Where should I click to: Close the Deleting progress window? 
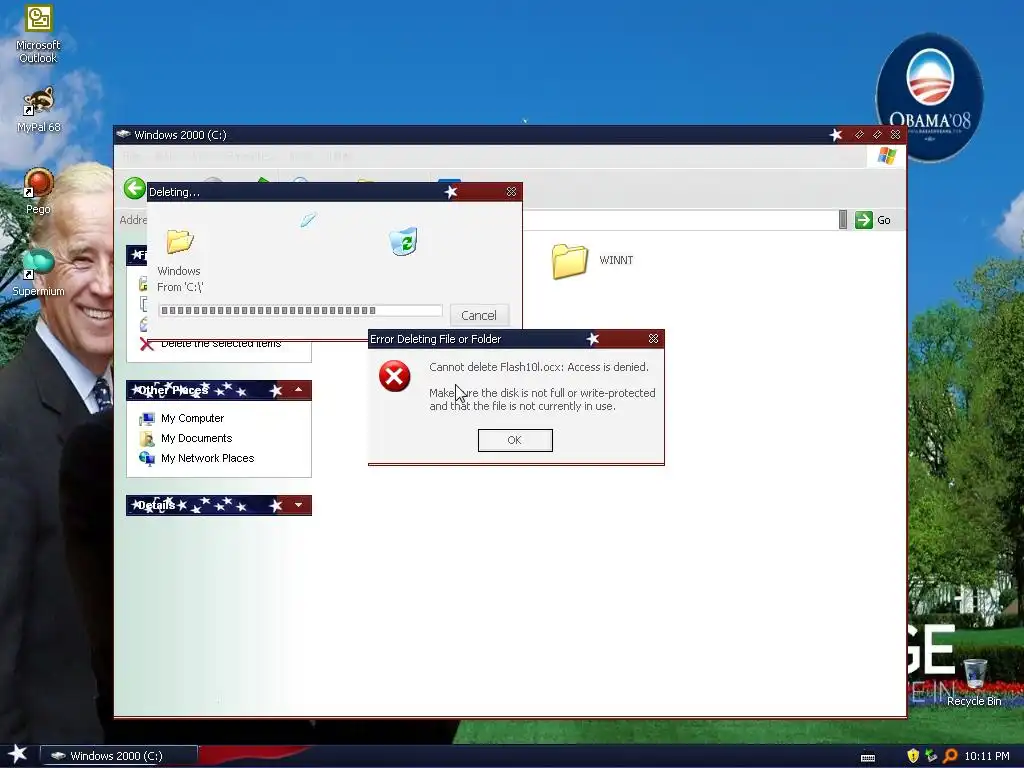(511, 191)
